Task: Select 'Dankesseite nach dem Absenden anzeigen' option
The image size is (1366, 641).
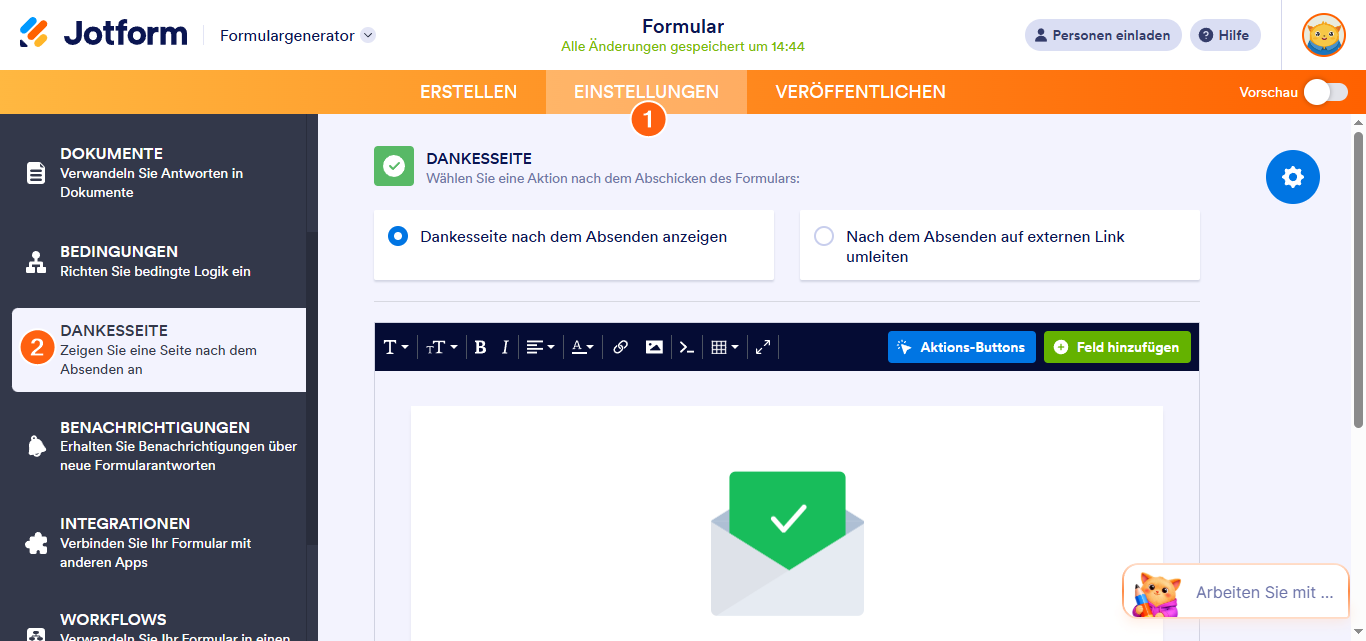Action: click(400, 236)
